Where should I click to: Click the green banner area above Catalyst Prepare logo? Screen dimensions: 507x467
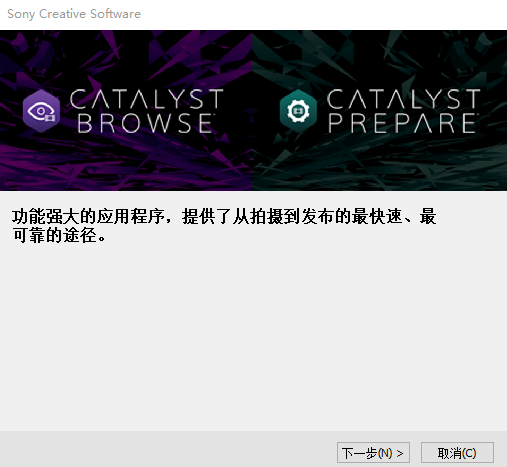tap(380, 58)
